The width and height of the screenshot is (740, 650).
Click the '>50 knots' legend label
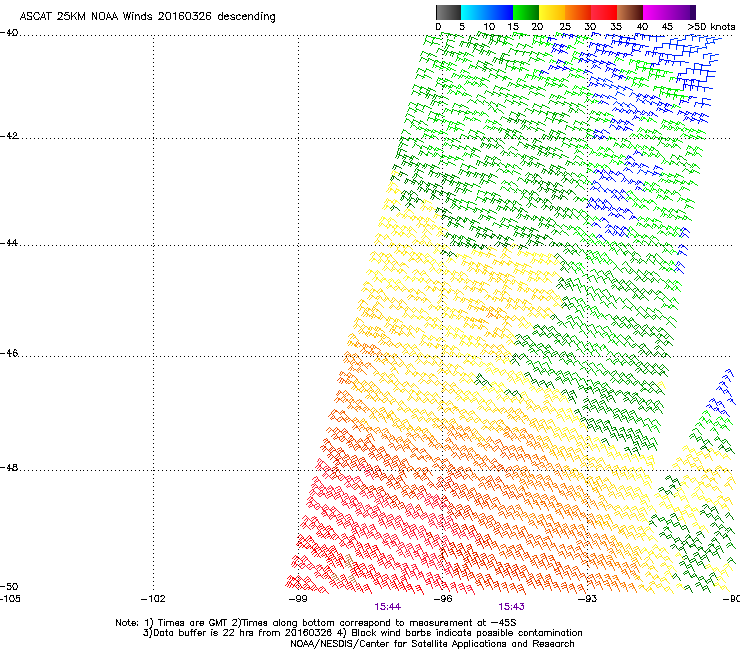click(711, 27)
